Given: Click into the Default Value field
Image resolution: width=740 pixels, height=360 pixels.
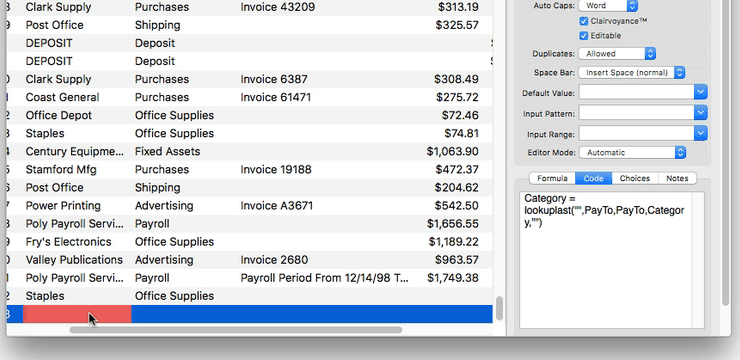Looking at the screenshot, I should tap(637, 92).
